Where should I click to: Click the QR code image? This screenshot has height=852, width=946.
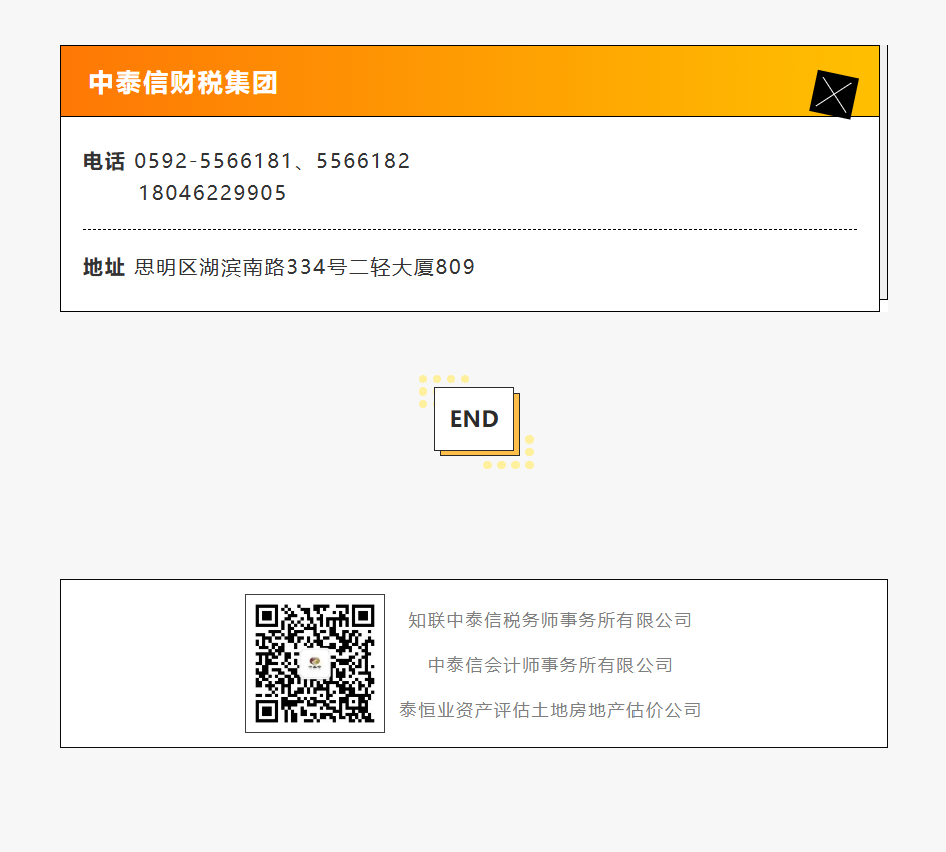(315, 663)
